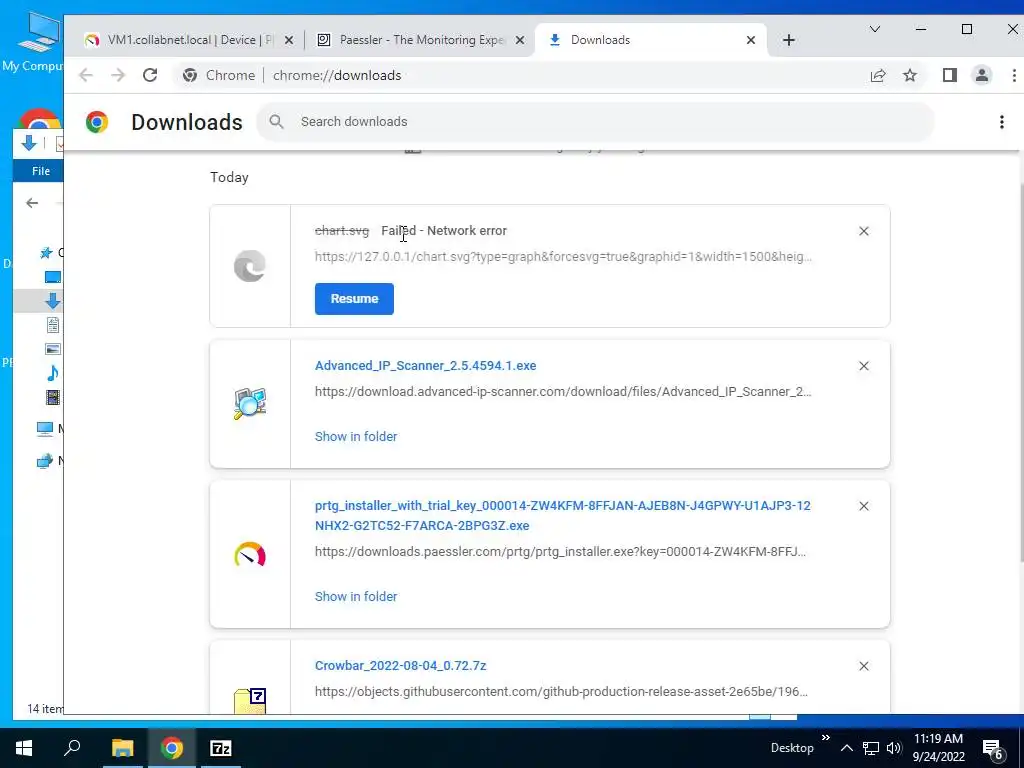Click the Chrome taskbar icon
The width and height of the screenshot is (1024, 768).
click(x=172, y=748)
